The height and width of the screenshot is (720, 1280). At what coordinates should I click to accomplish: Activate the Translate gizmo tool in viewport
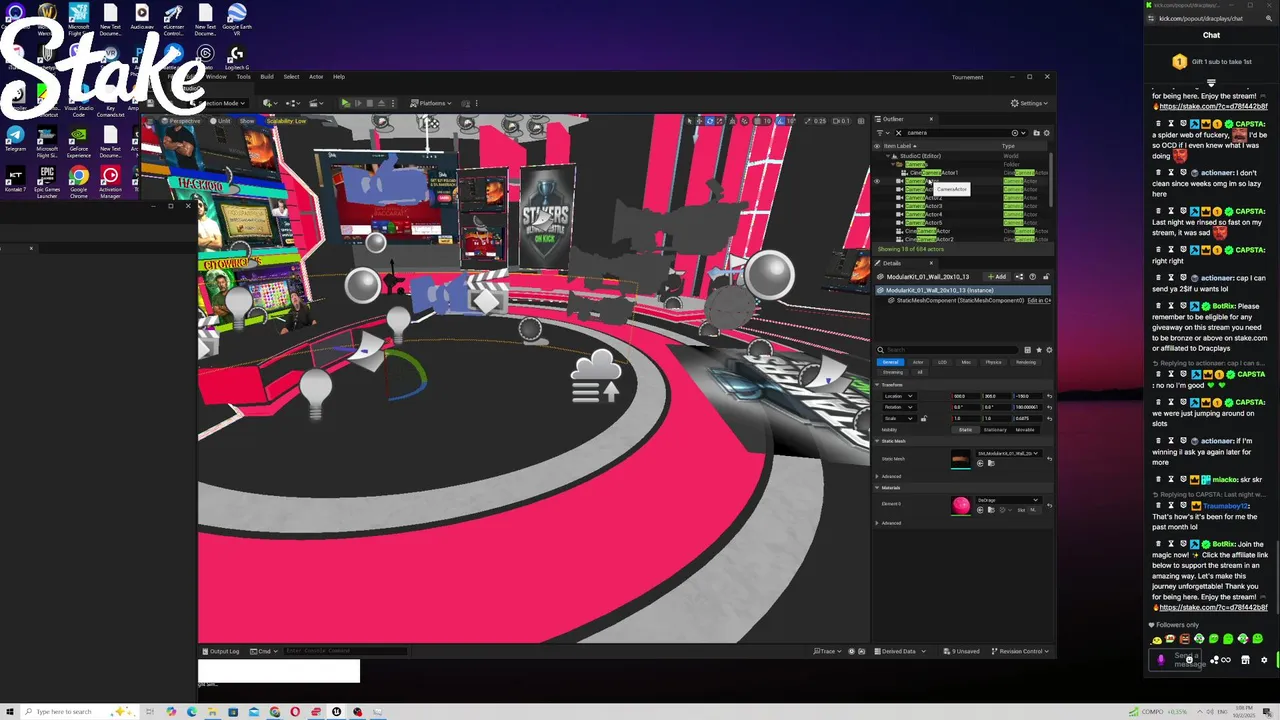tap(700, 121)
